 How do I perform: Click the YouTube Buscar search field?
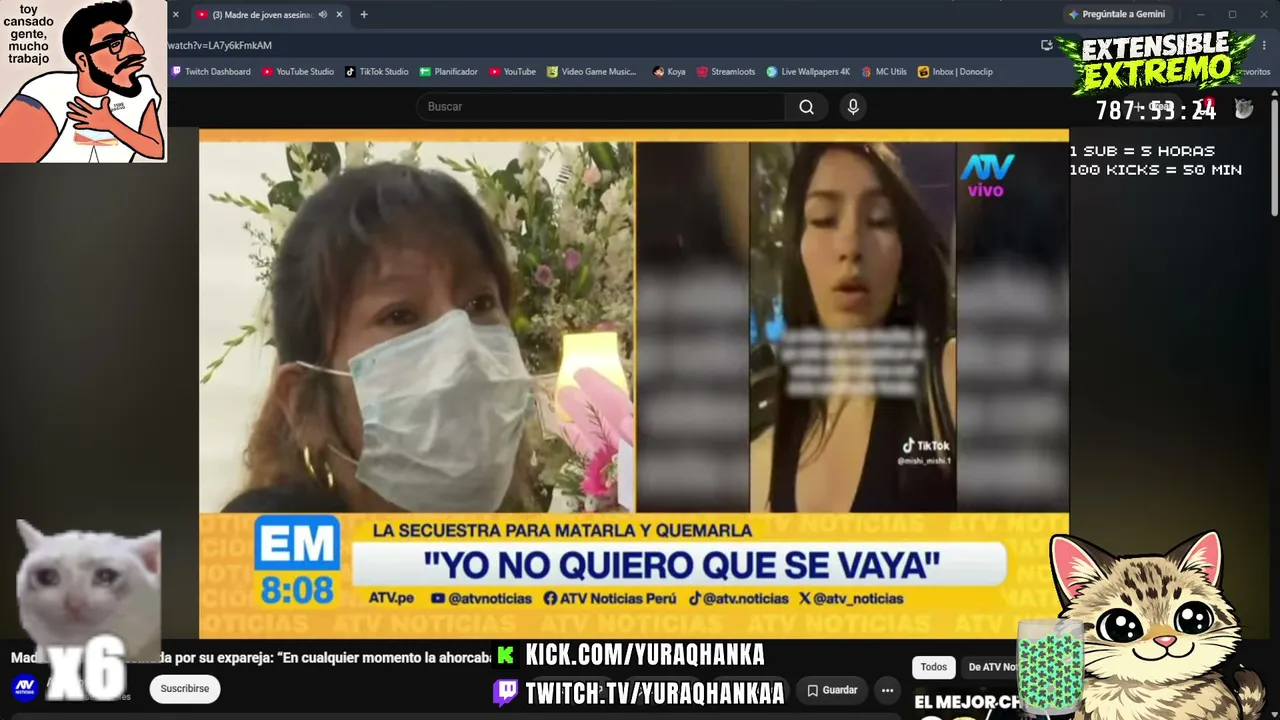pyautogui.click(x=600, y=107)
